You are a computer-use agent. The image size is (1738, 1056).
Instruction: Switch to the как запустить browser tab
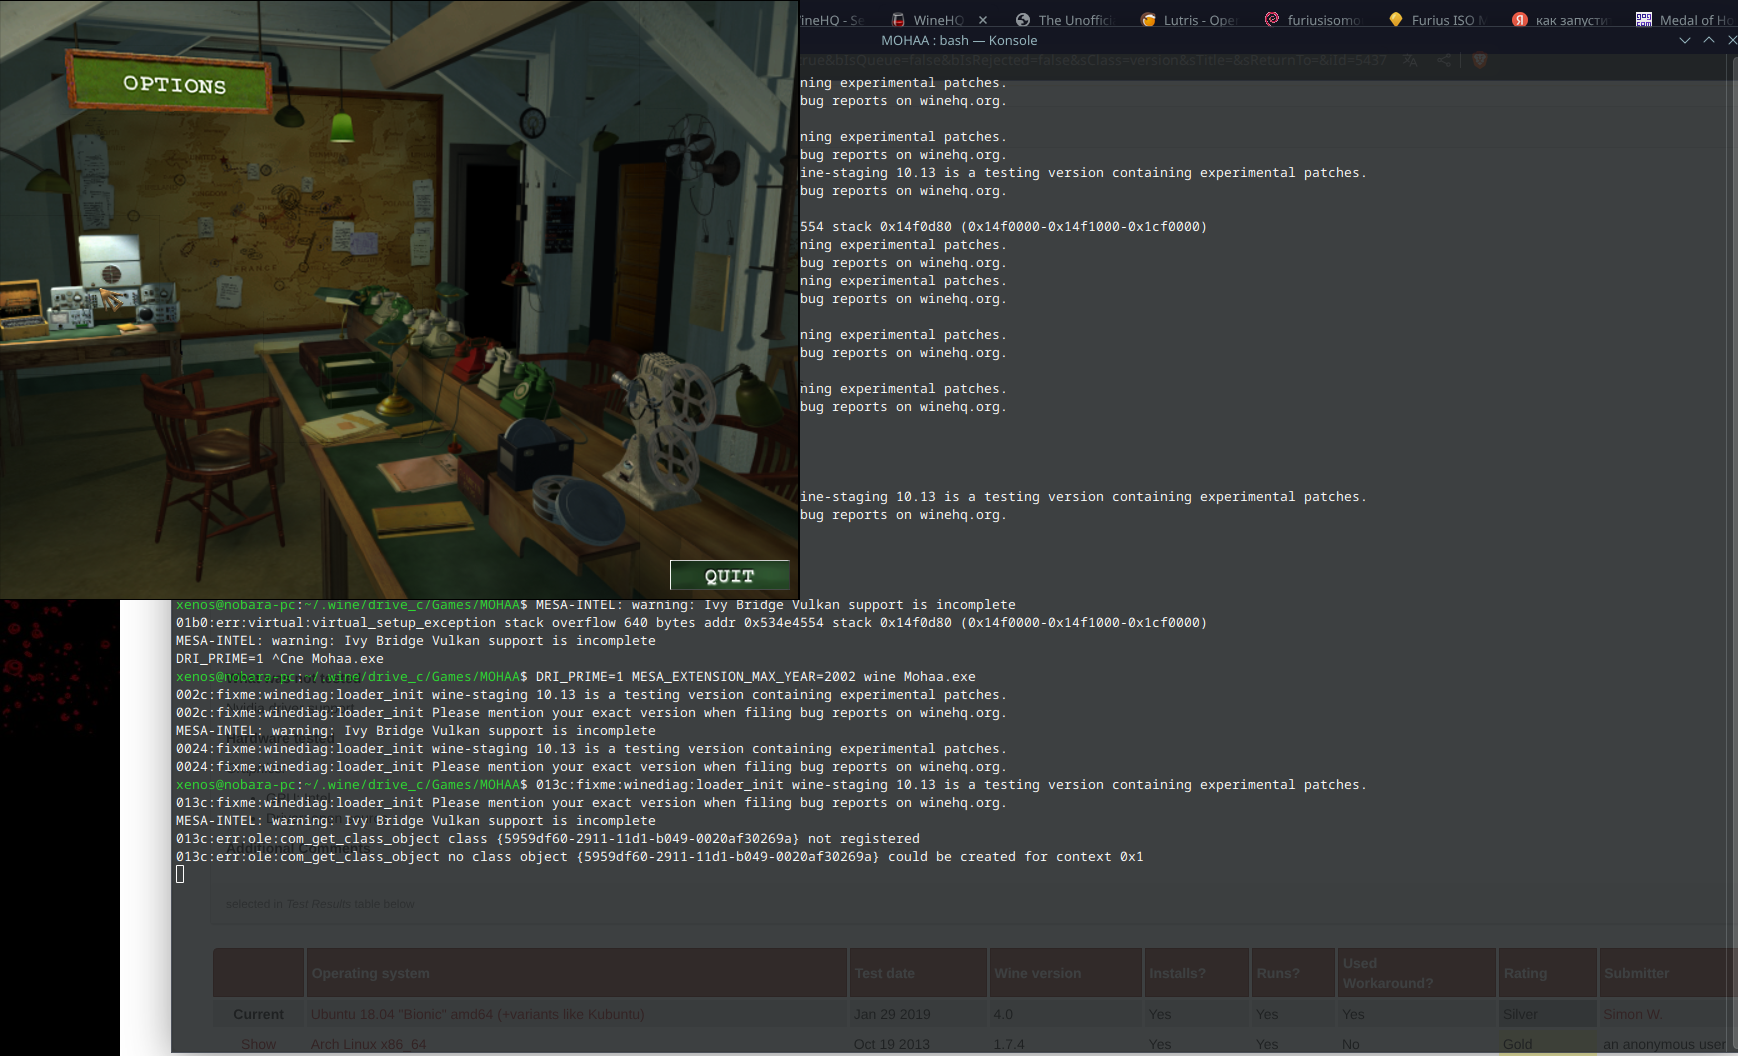click(x=1562, y=20)
